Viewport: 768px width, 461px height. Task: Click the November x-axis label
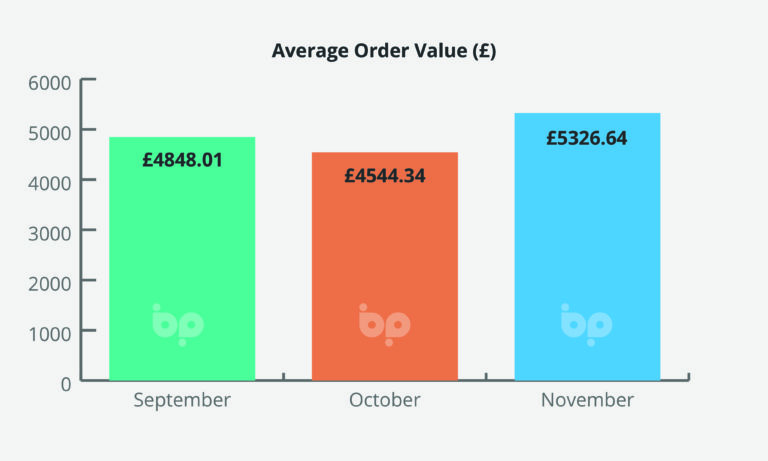(587, 400)
